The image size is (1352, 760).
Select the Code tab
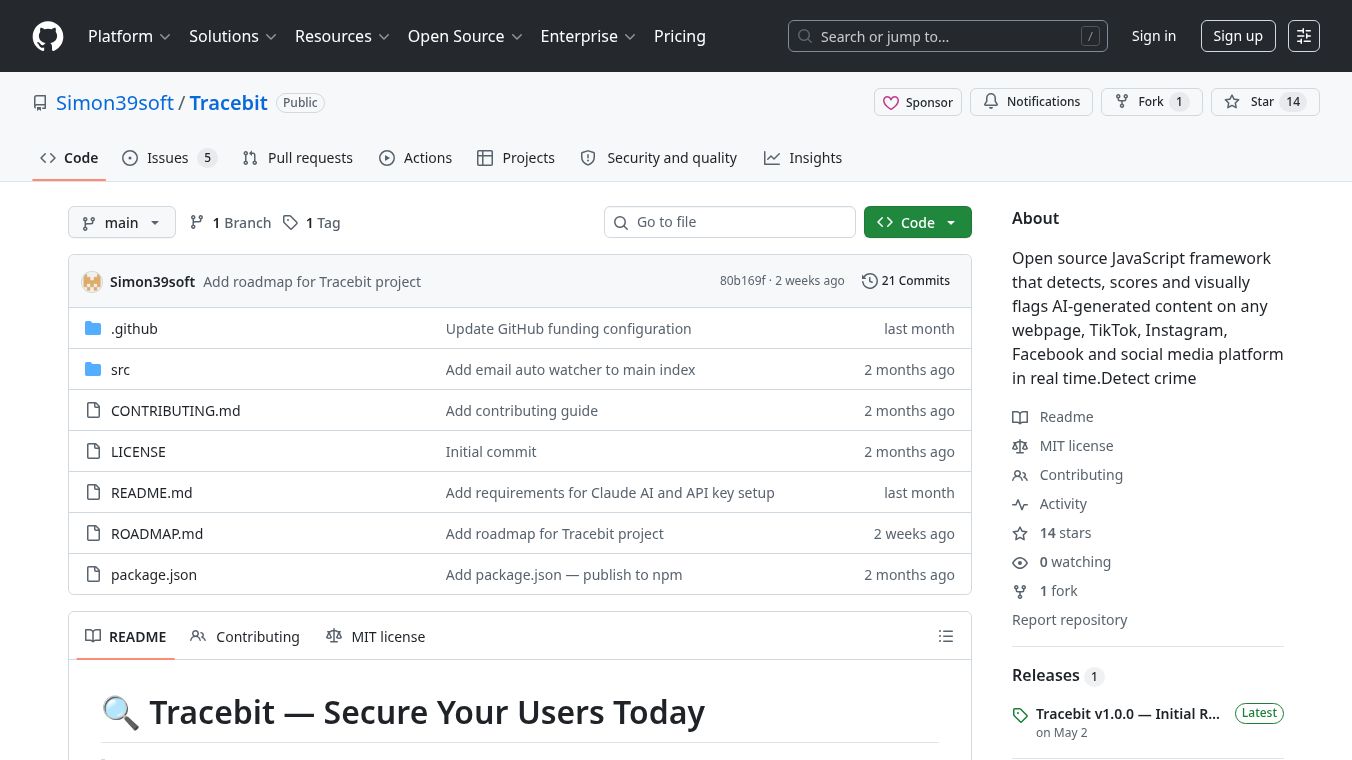(x=69, y=158)
